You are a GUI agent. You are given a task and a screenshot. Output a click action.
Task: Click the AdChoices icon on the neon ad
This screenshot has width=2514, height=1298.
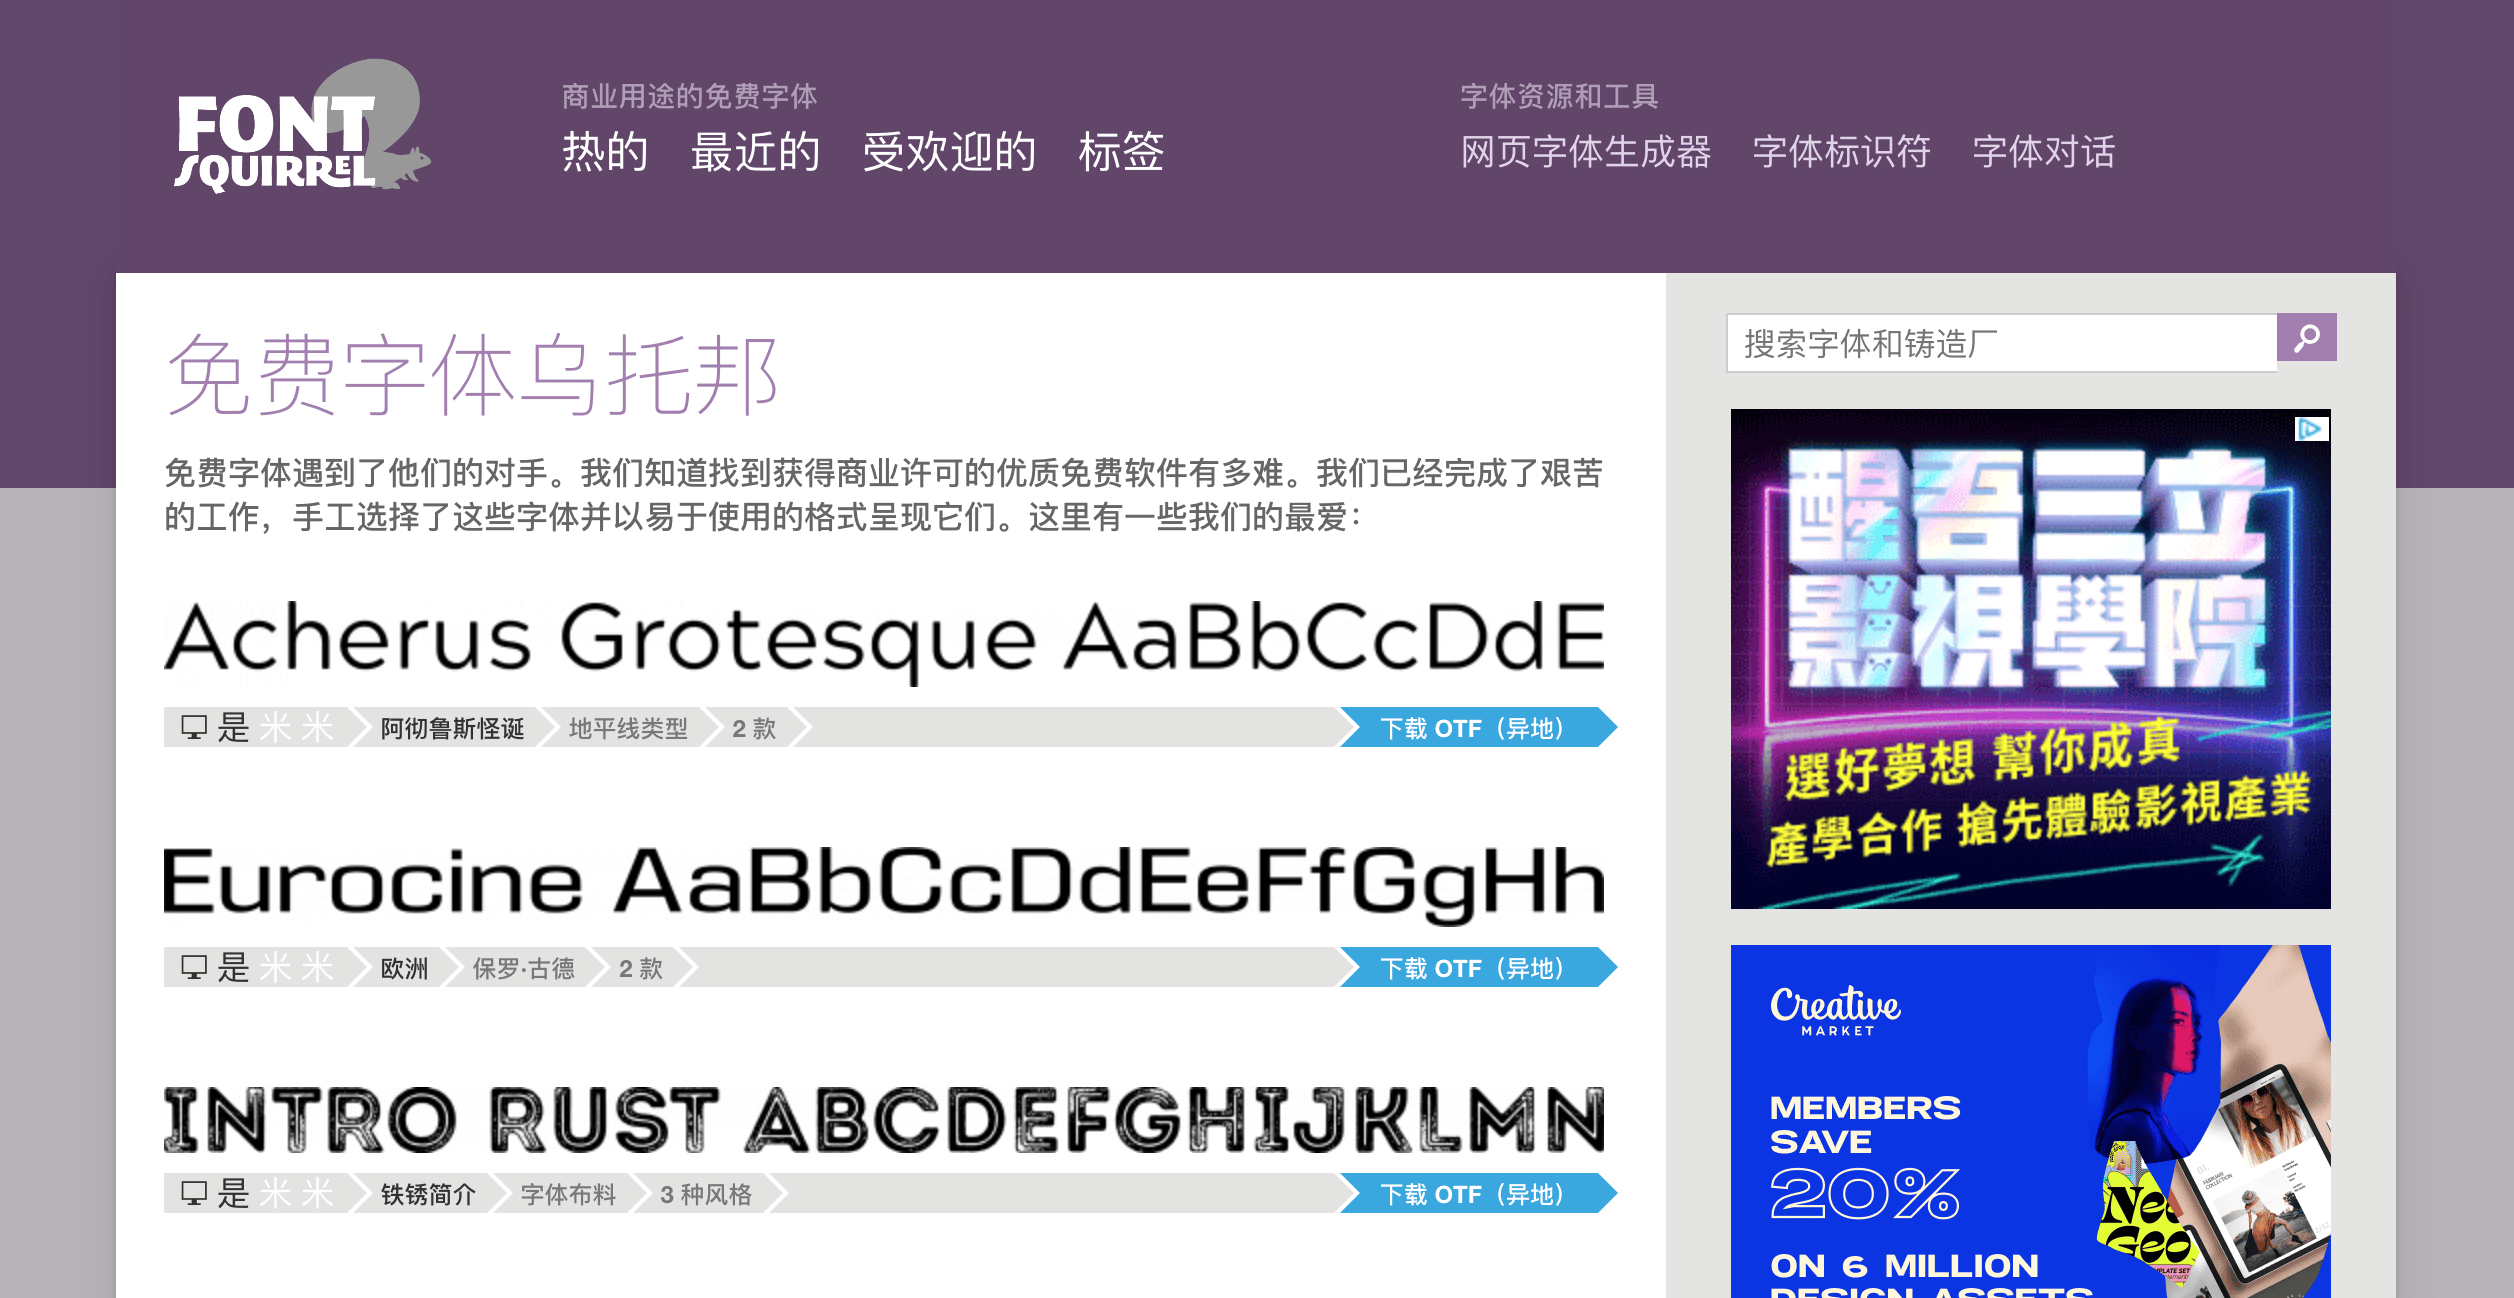coord(2311,429)
